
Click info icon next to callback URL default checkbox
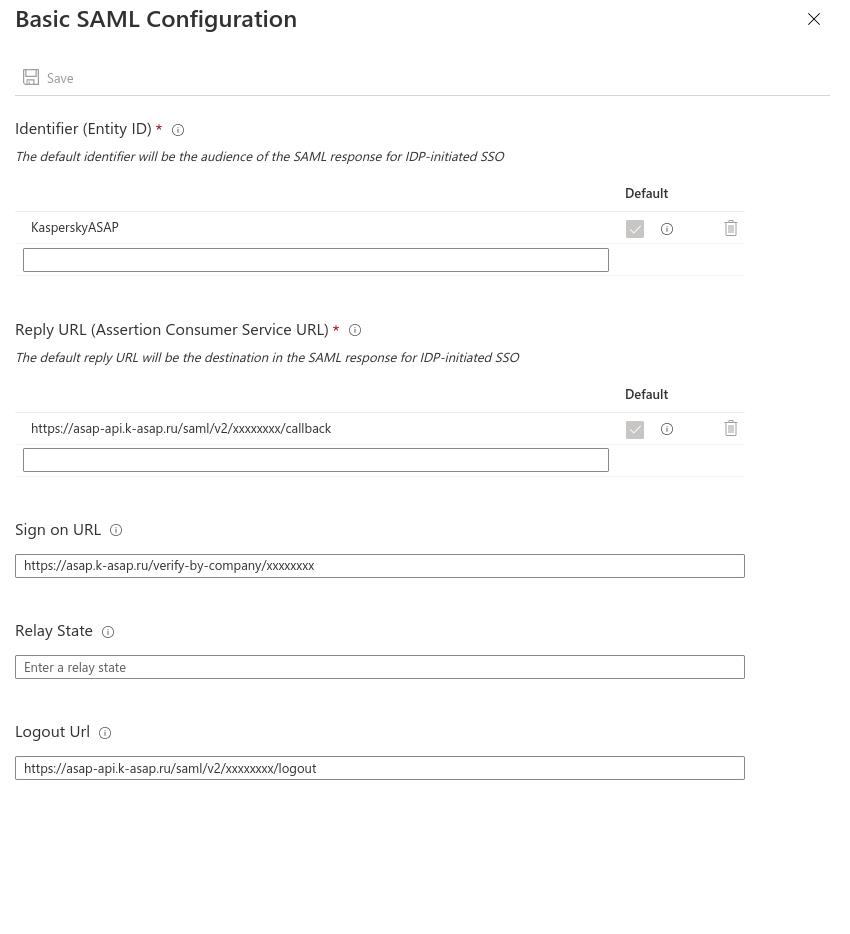click(x=667, y=429)
